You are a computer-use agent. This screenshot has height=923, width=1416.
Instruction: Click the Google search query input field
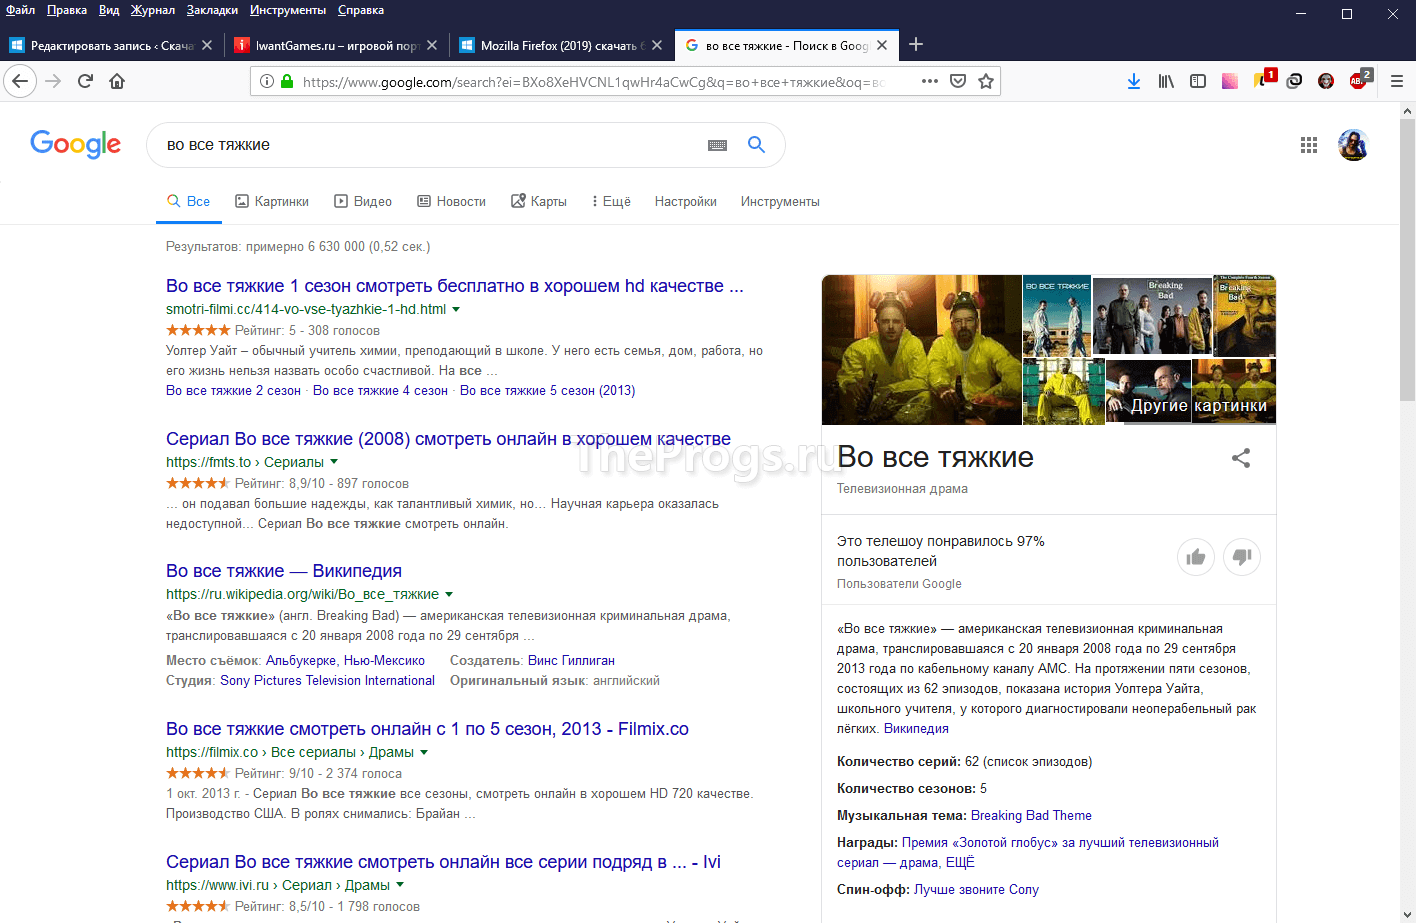(x=430, y=145)
